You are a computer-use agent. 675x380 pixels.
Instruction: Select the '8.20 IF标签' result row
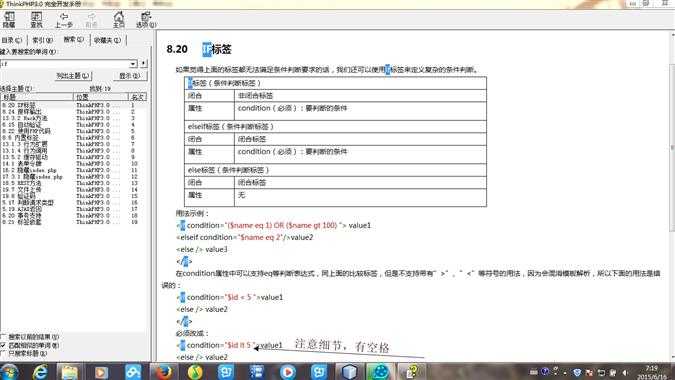coord(74,105)
